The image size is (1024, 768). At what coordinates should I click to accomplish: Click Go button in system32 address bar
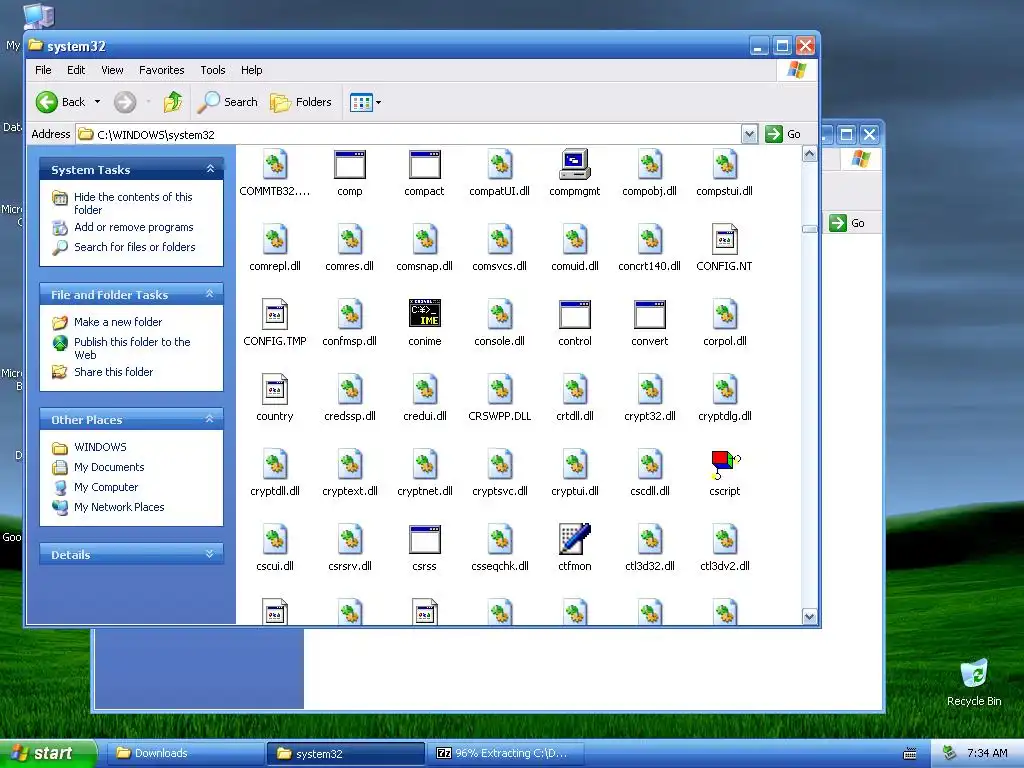pos(784,134)
